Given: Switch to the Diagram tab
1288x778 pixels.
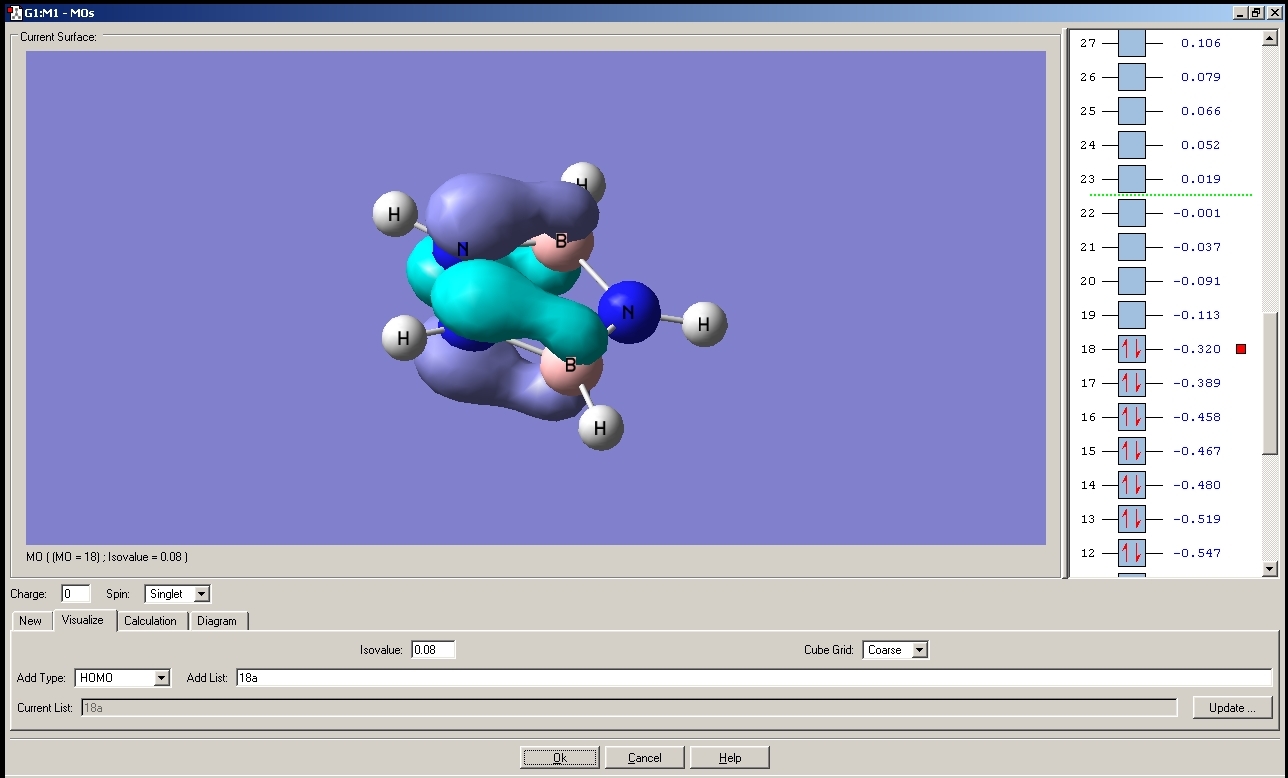Looking at the screenshot, I should 217,621.
